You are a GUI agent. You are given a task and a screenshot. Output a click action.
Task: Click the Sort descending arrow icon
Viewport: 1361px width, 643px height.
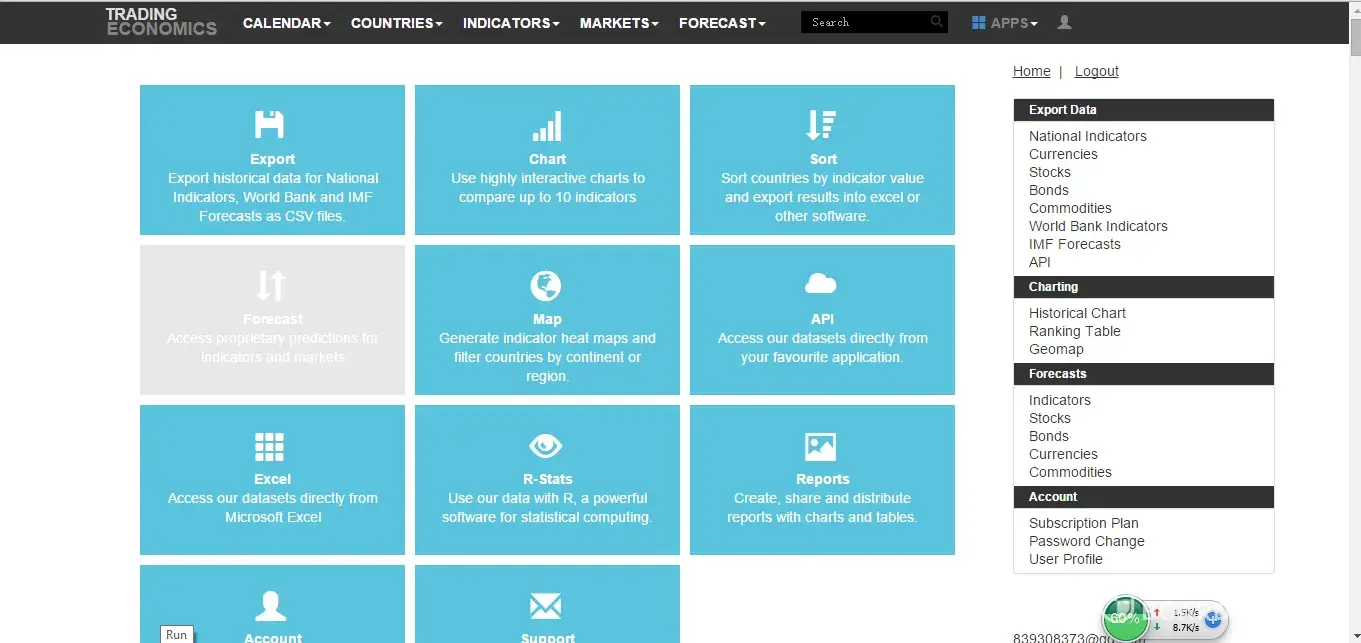click(x=821, y=125)
